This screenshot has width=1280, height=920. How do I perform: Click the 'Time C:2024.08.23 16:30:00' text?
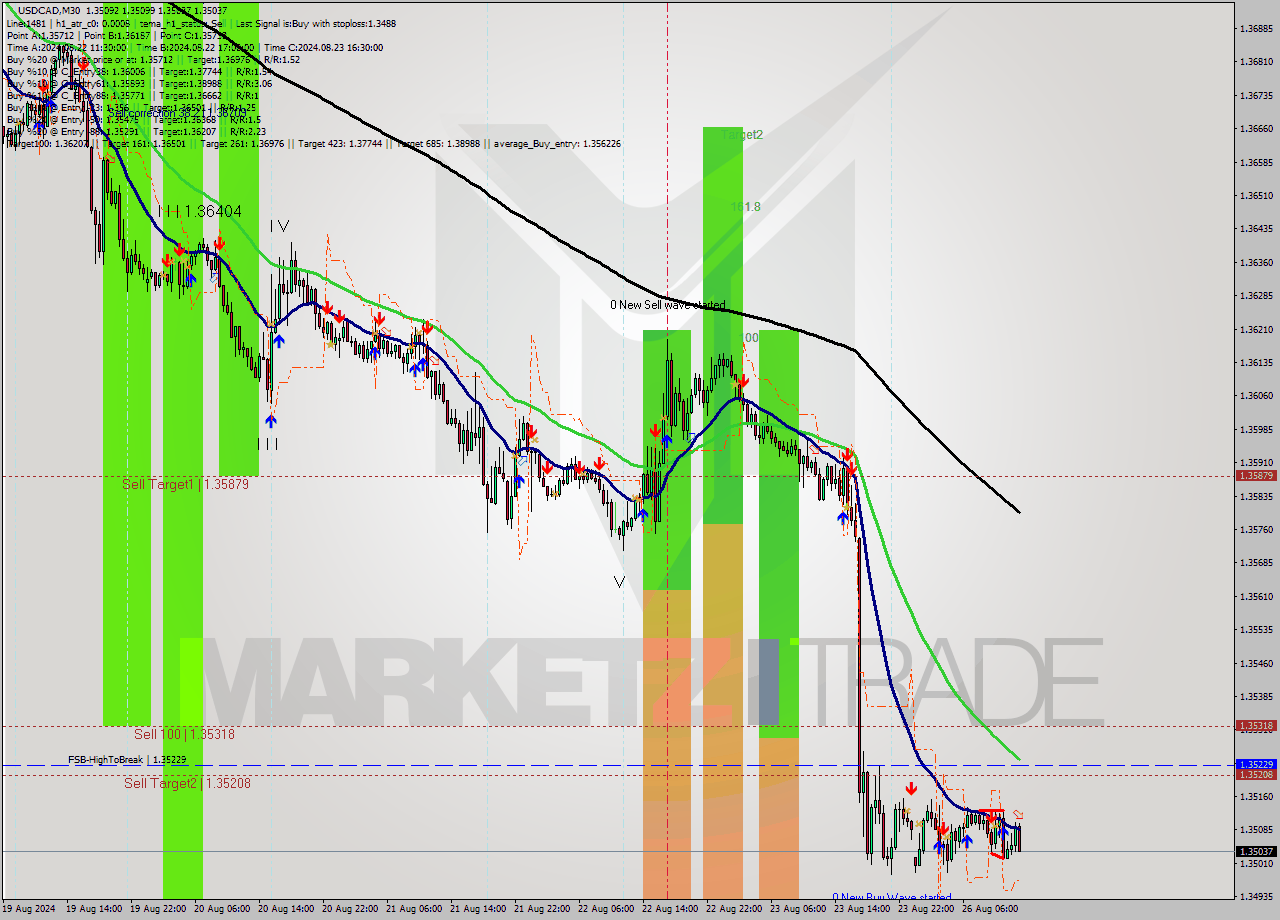click(324, 47)
